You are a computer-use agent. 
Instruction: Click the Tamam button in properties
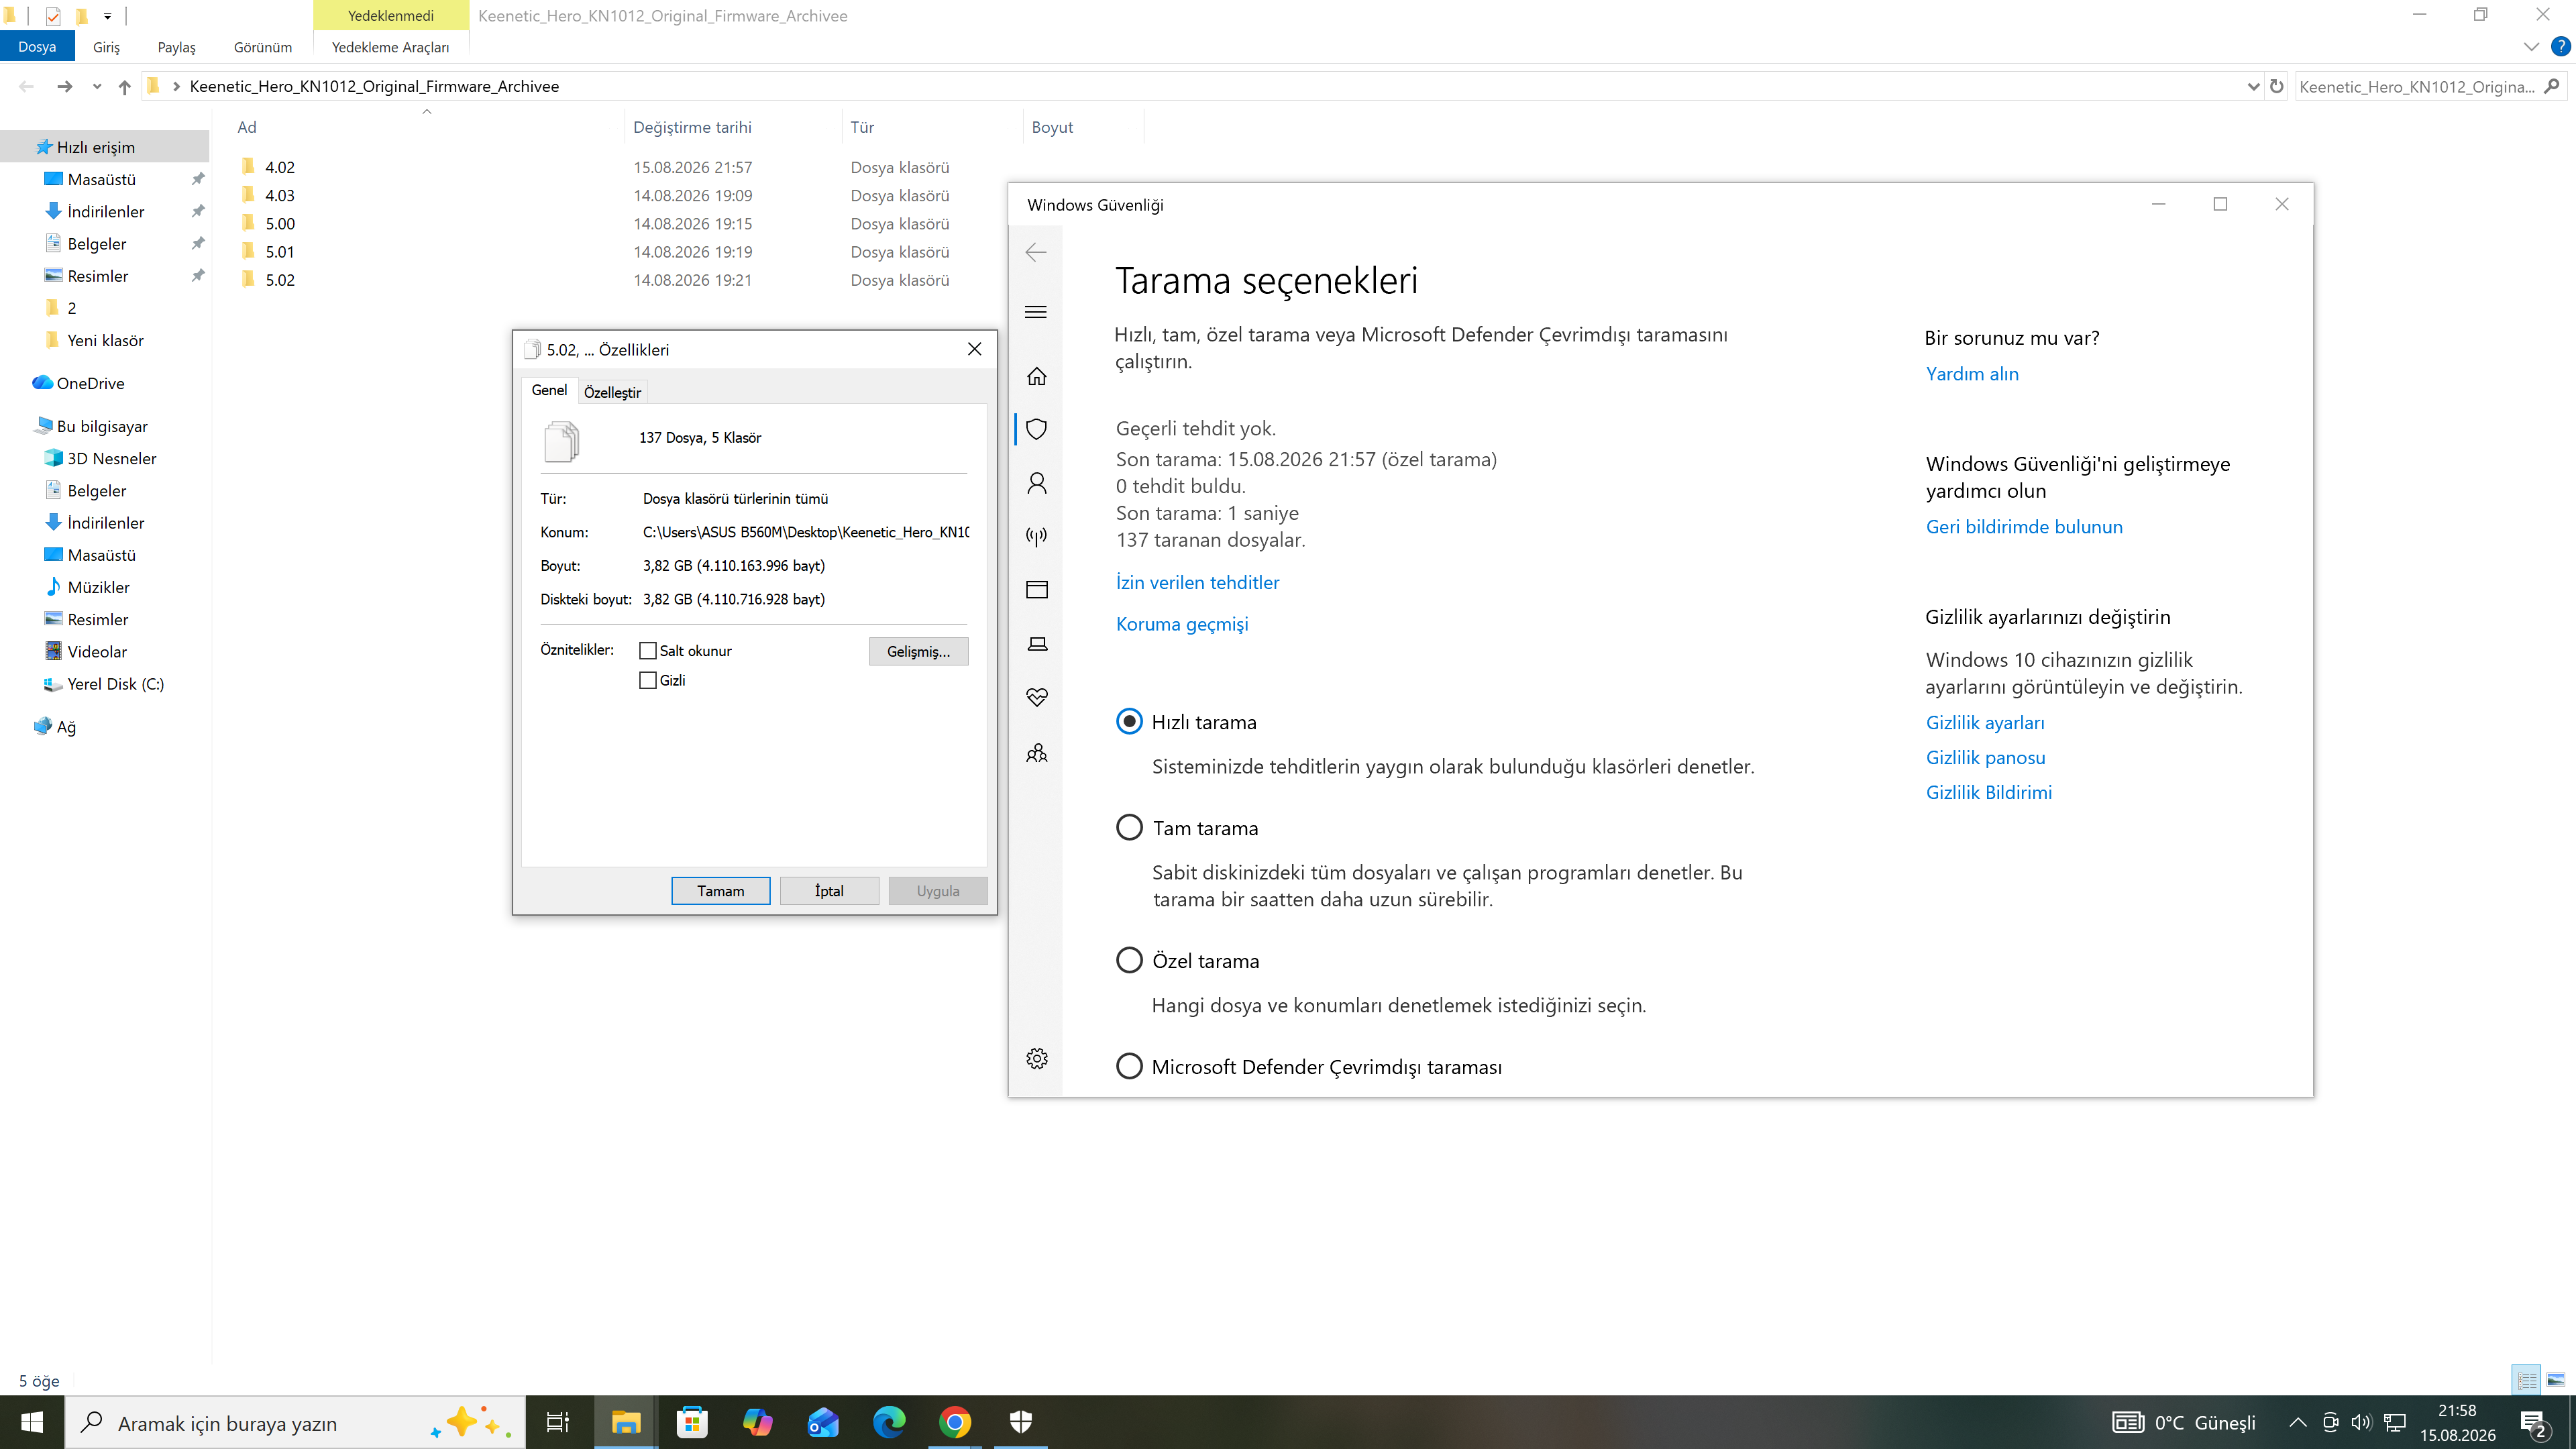[720, 891]
